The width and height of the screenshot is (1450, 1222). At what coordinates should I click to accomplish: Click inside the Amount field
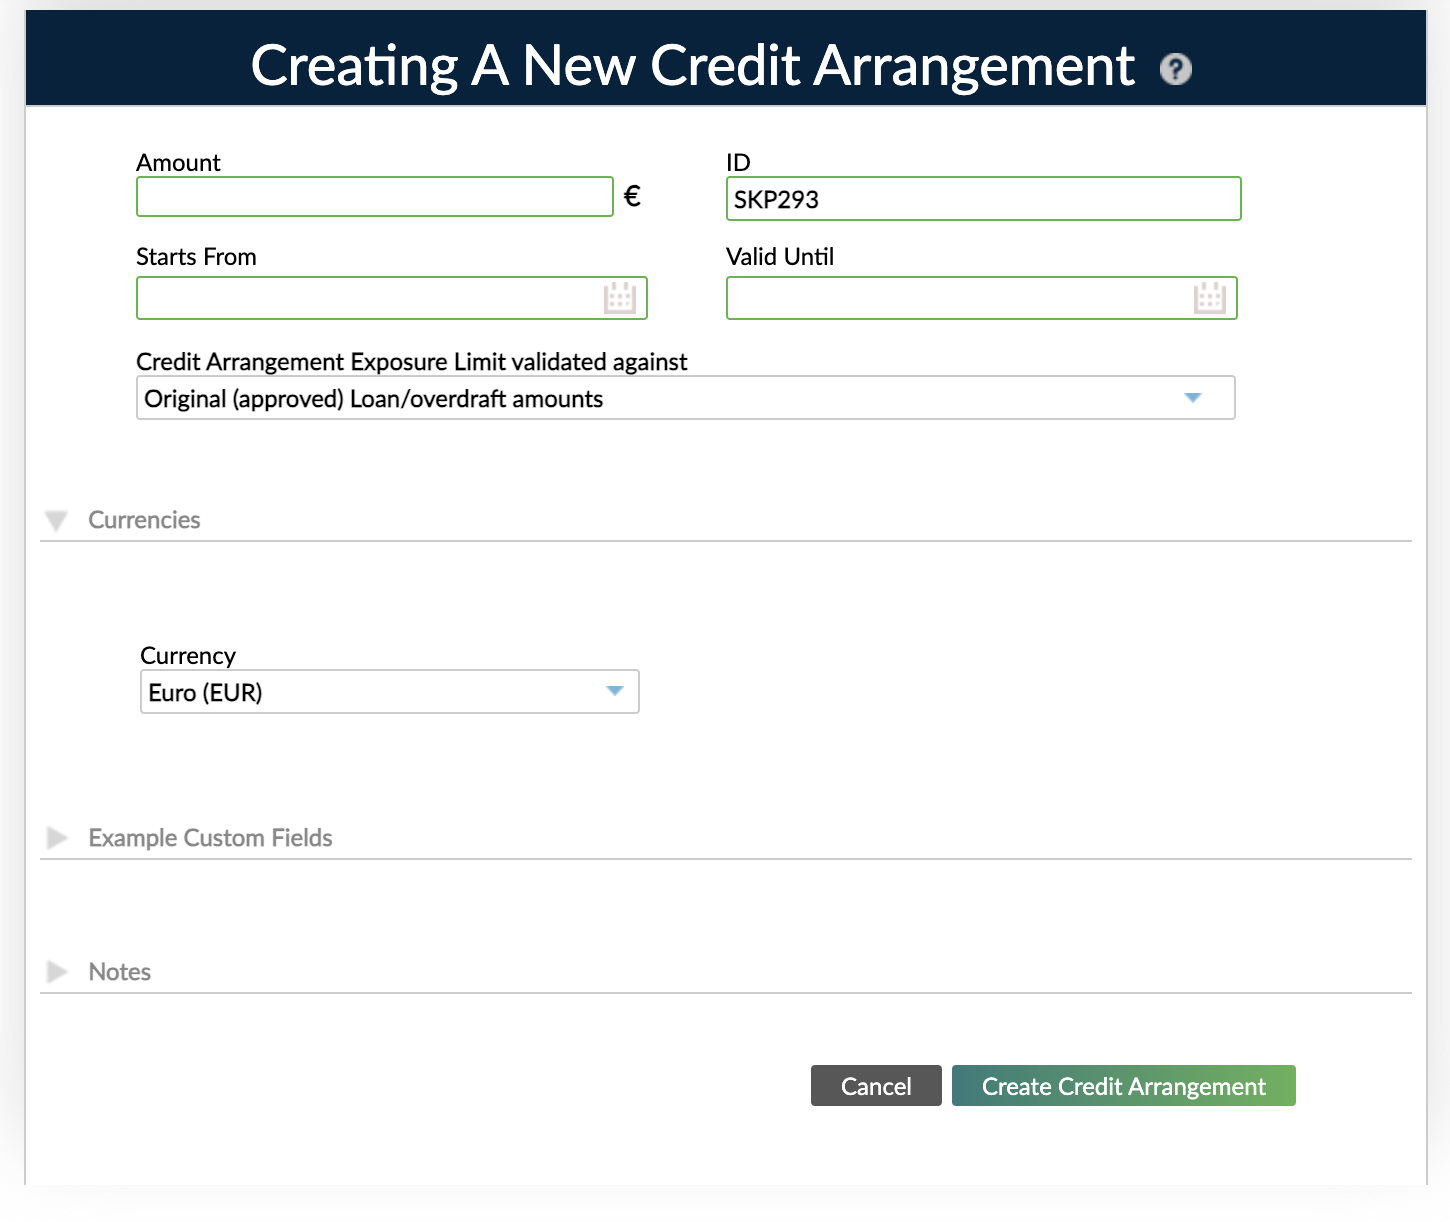coord(374,196)
